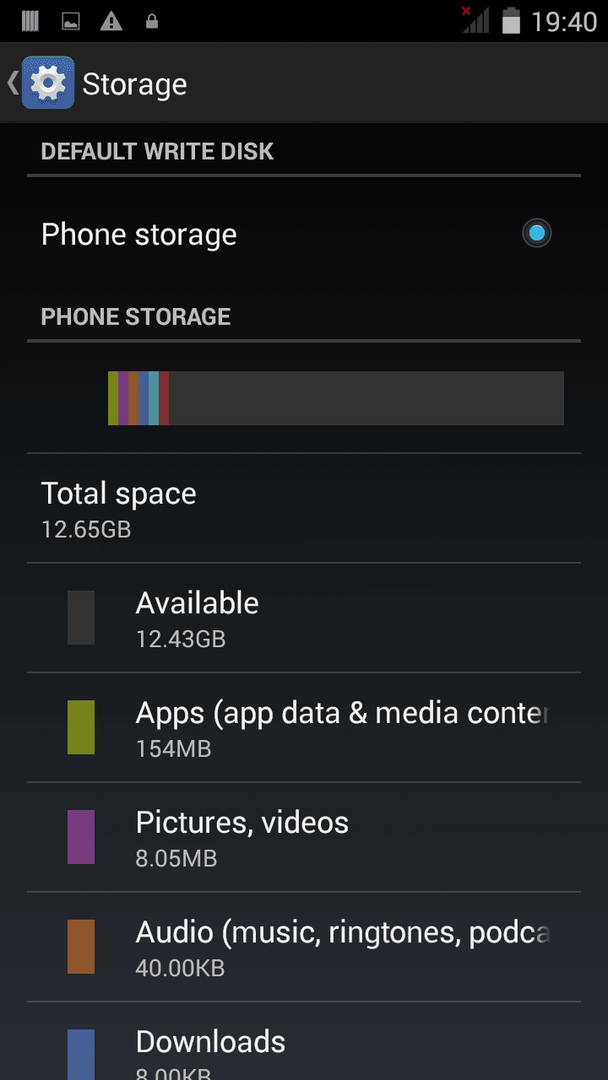Screen dimensions: 608x1080
Task: Open the Downloads storage entry
Action: click(304, 1041)
